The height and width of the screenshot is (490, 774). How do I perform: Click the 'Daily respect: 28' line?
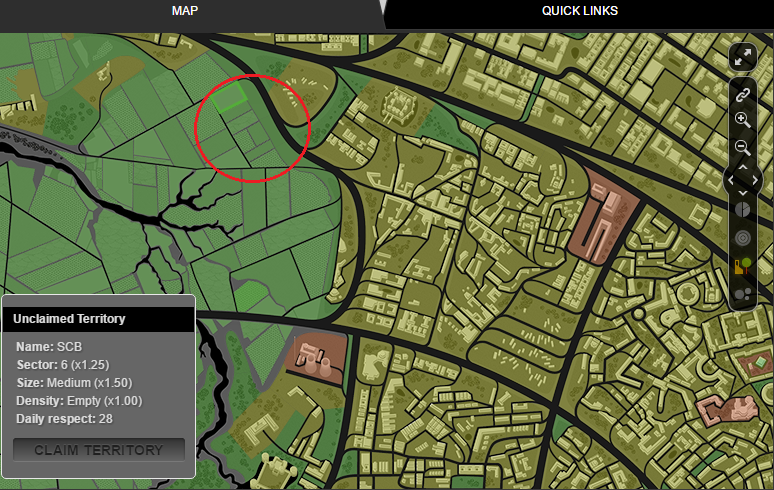point(64,419)
